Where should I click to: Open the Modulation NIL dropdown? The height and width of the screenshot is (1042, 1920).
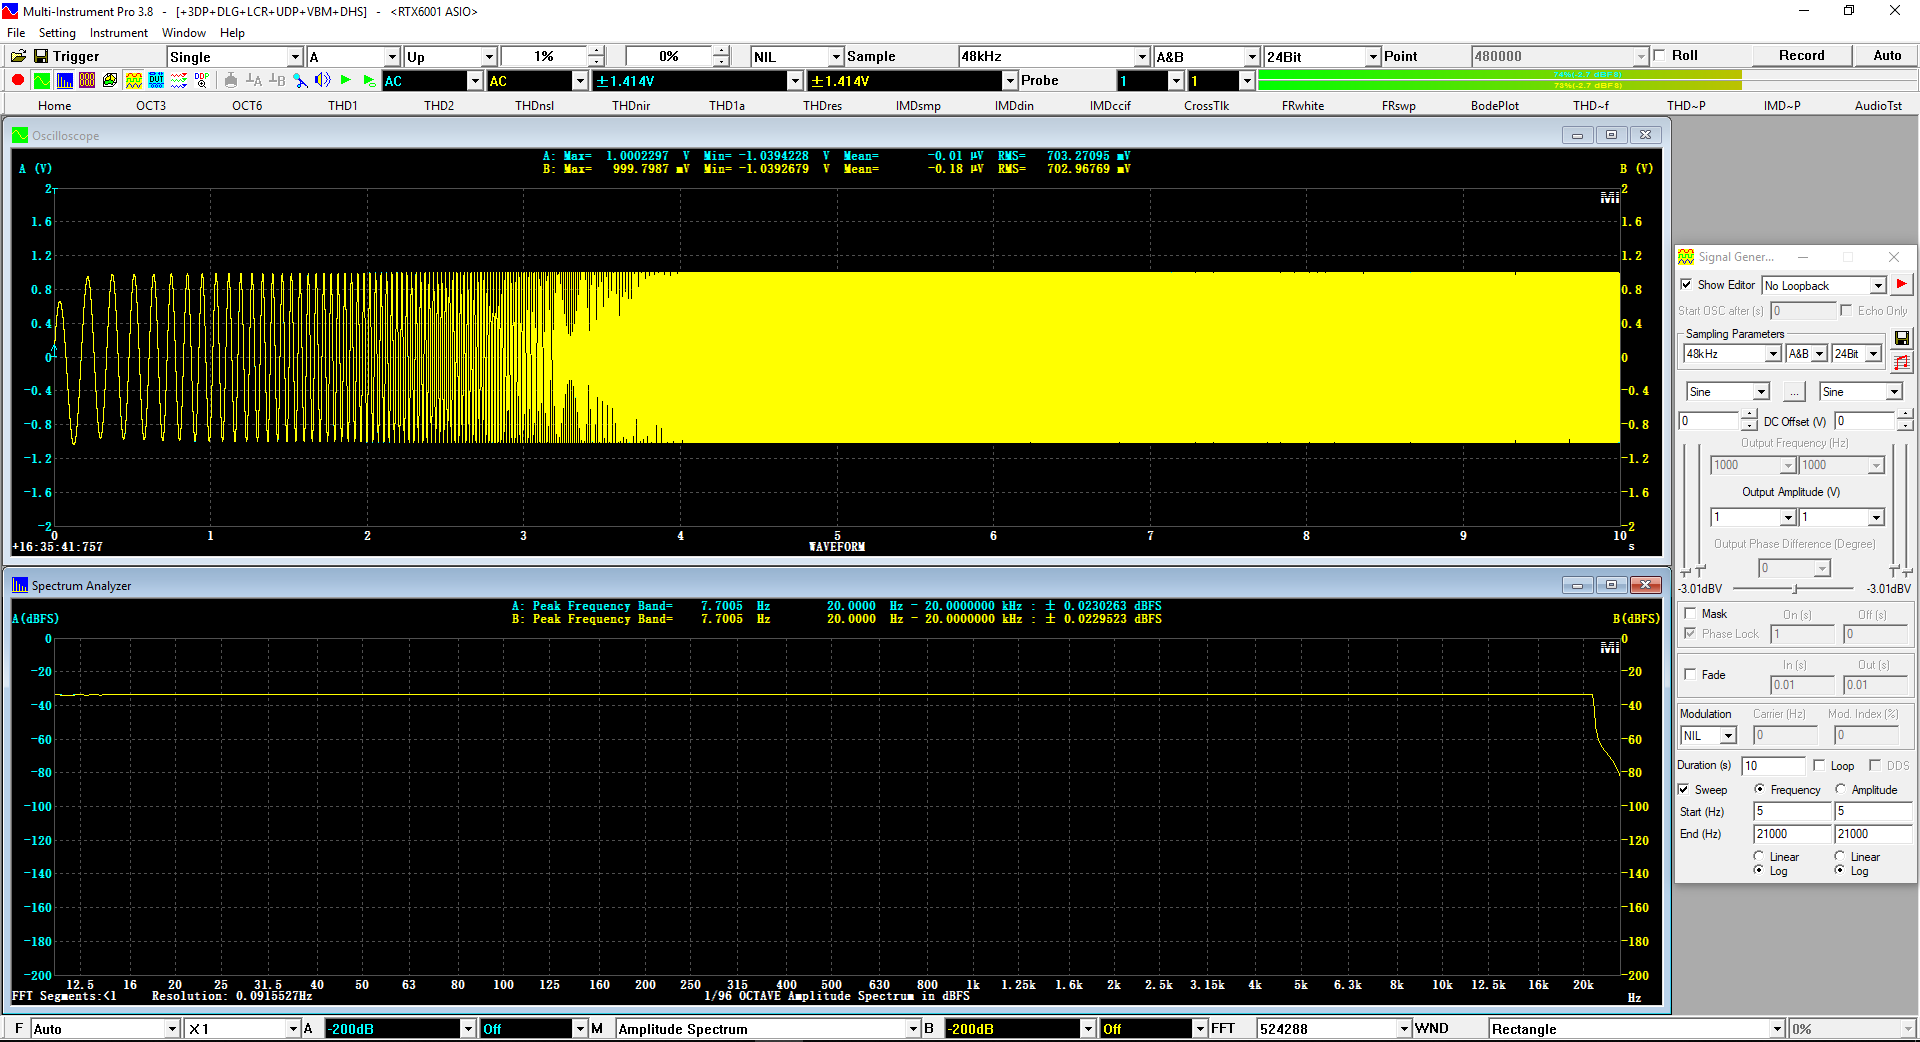pyautogui.click(x=1709, y=736)
